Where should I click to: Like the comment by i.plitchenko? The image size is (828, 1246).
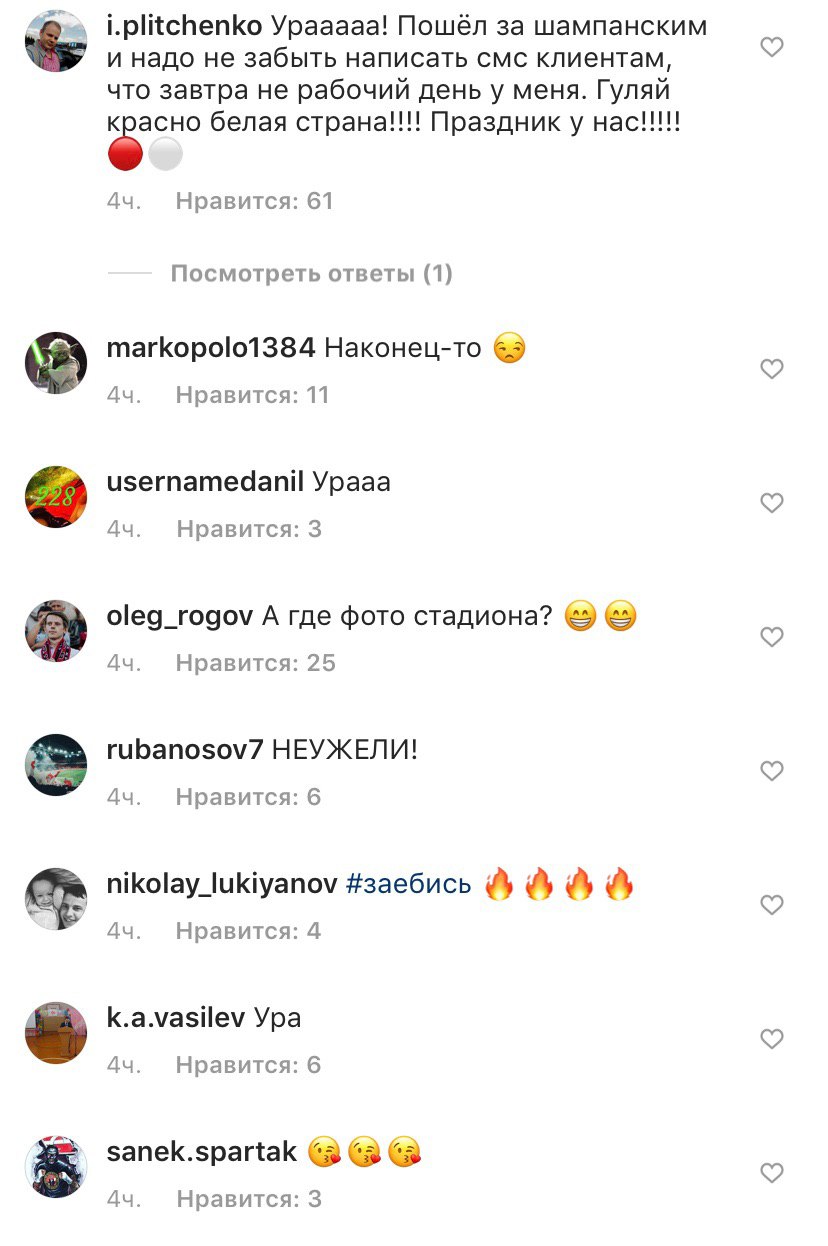771,47
